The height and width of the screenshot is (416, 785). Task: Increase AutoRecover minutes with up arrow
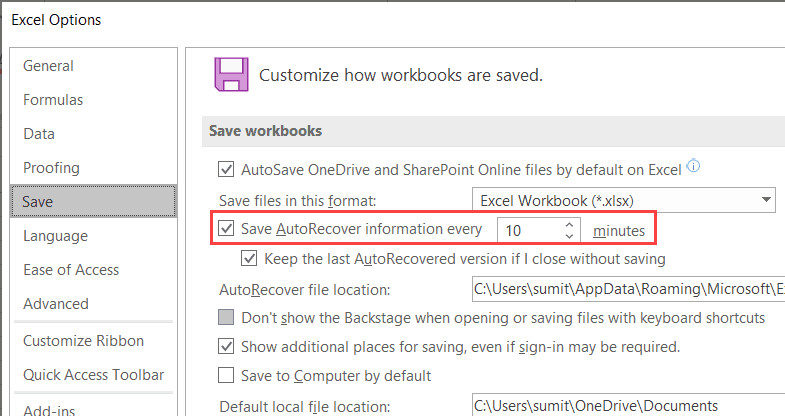pyautogui.click(x=569, y=225)
